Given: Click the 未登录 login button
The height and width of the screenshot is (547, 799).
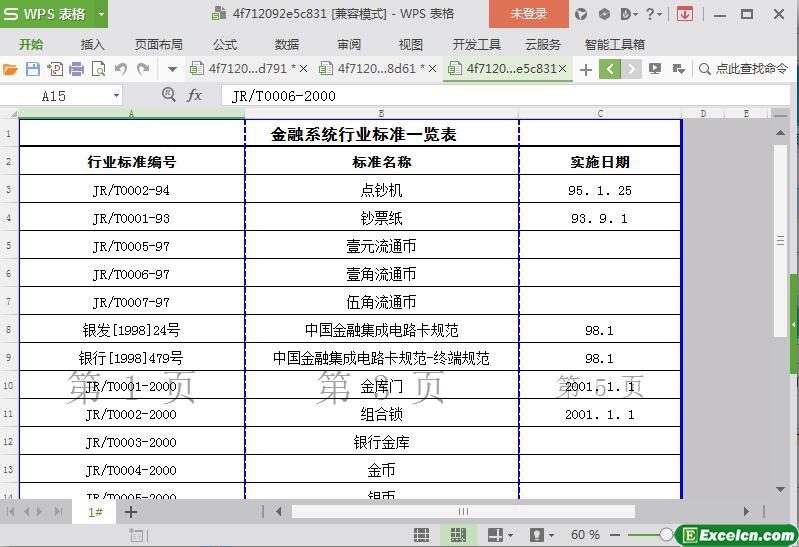Looking at the screenshot, I should click(528, 14).
